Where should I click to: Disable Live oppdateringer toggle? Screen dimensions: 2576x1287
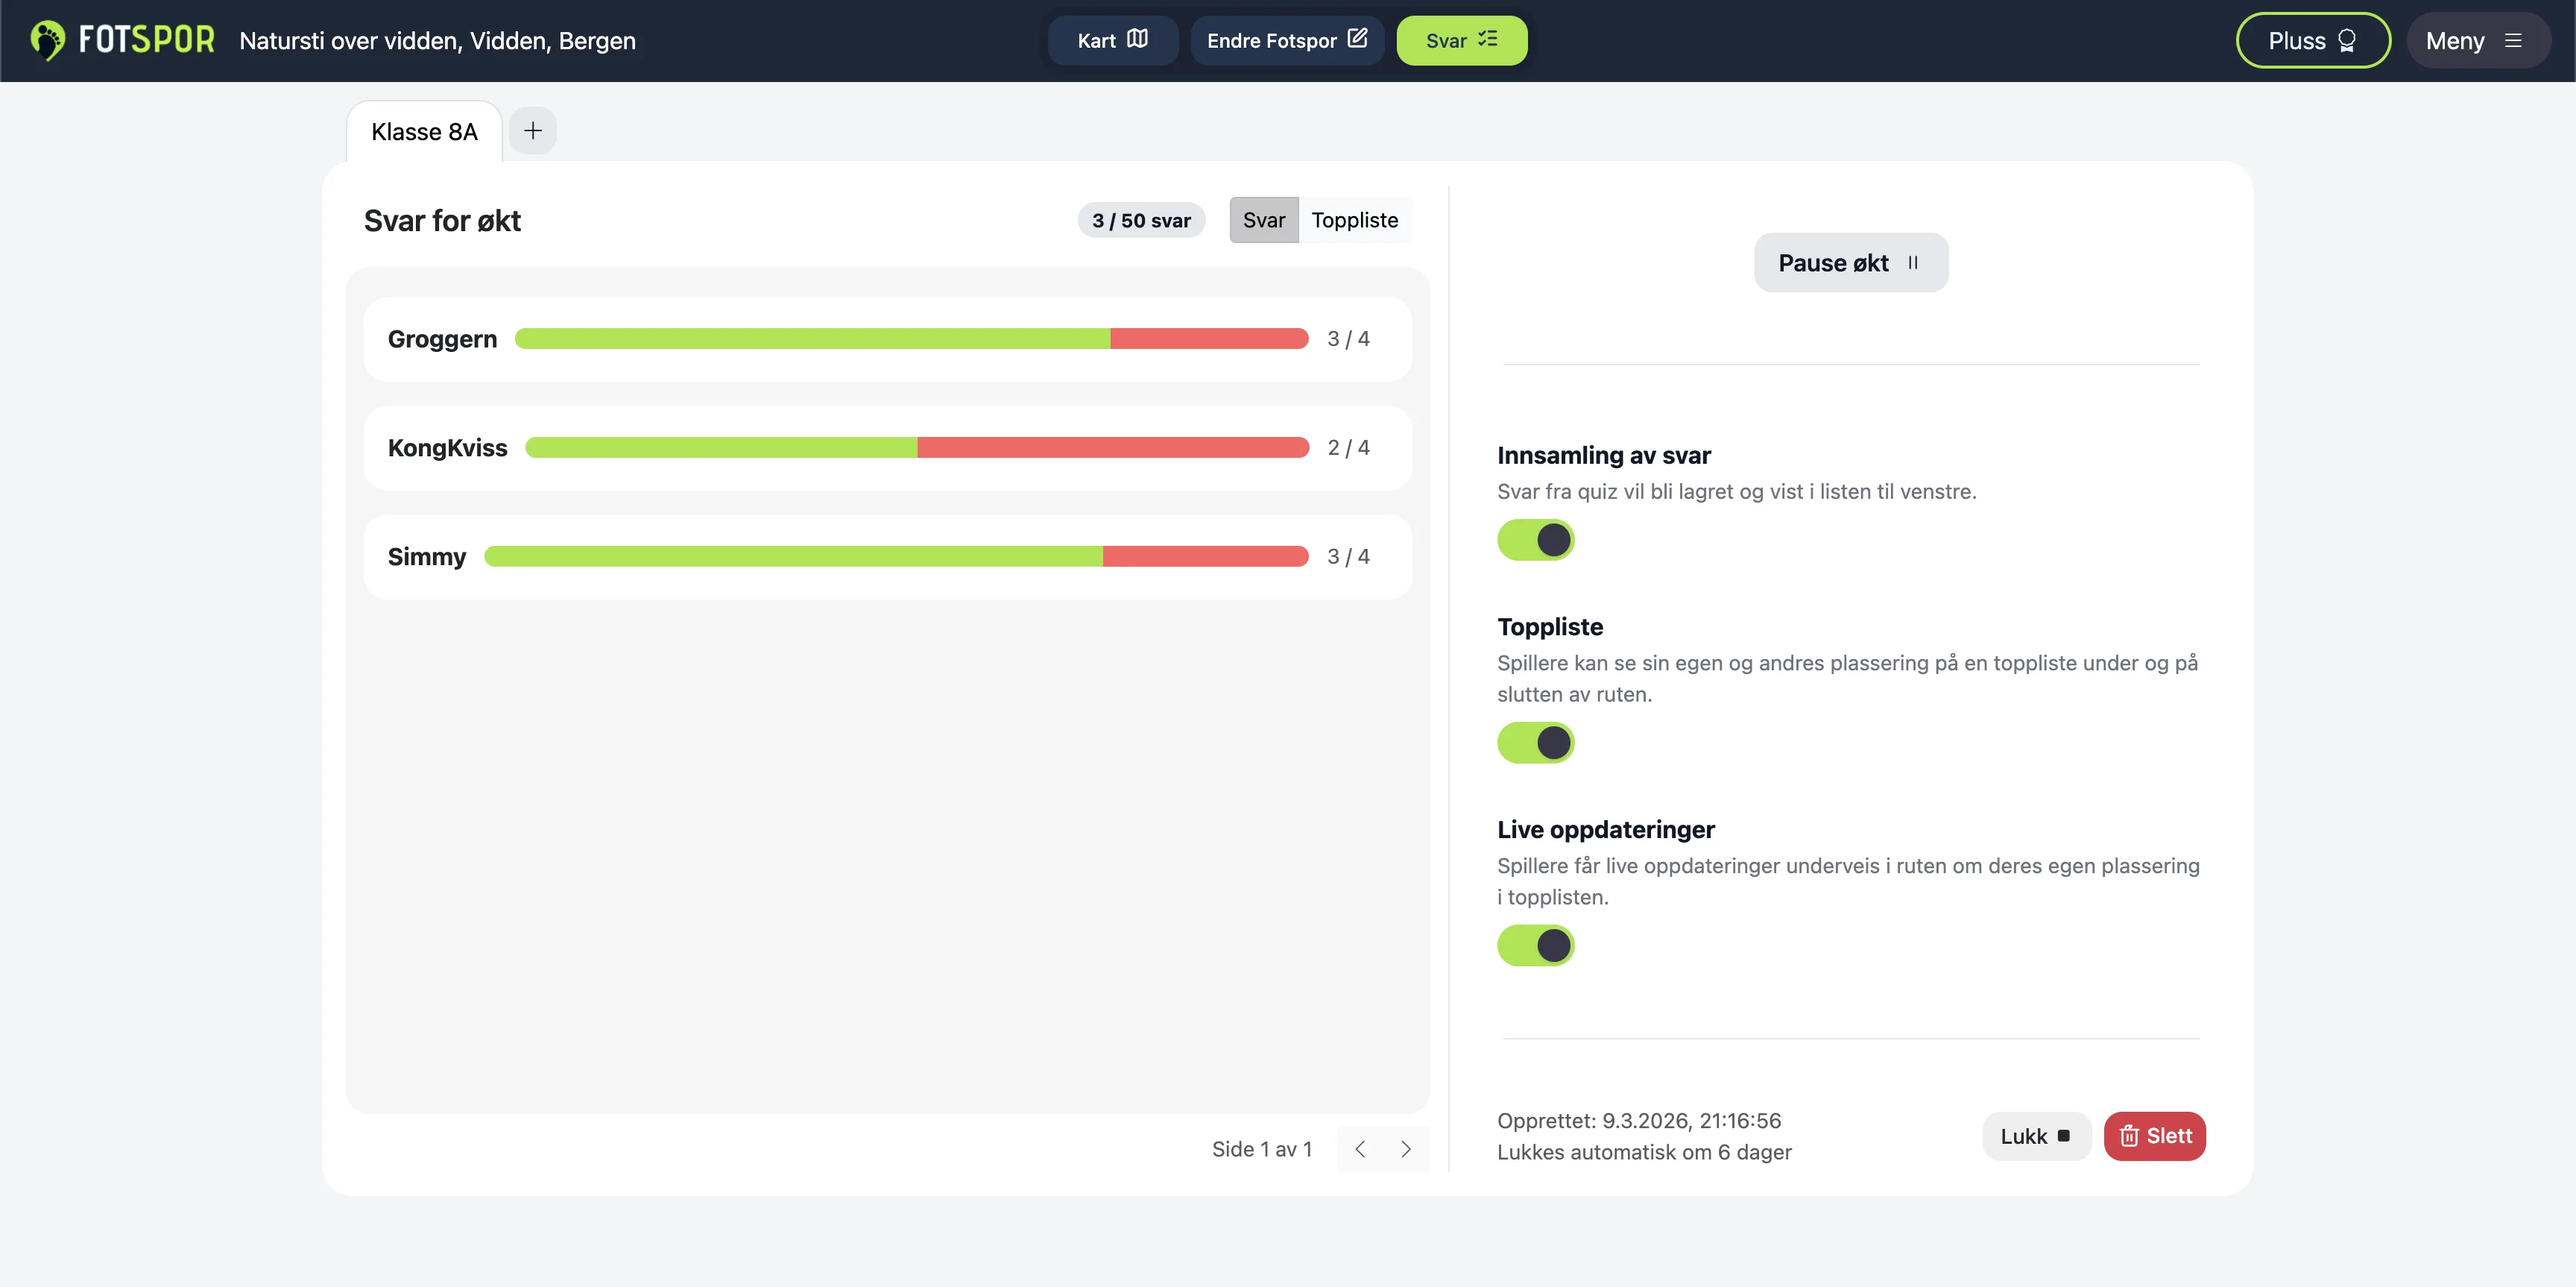[1536, 945]
